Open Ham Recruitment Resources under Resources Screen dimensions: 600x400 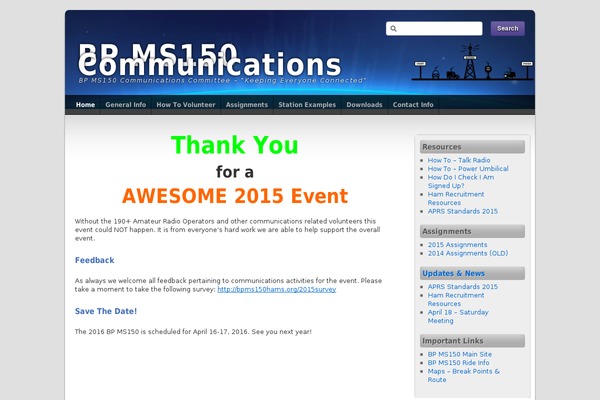[456, 198]
